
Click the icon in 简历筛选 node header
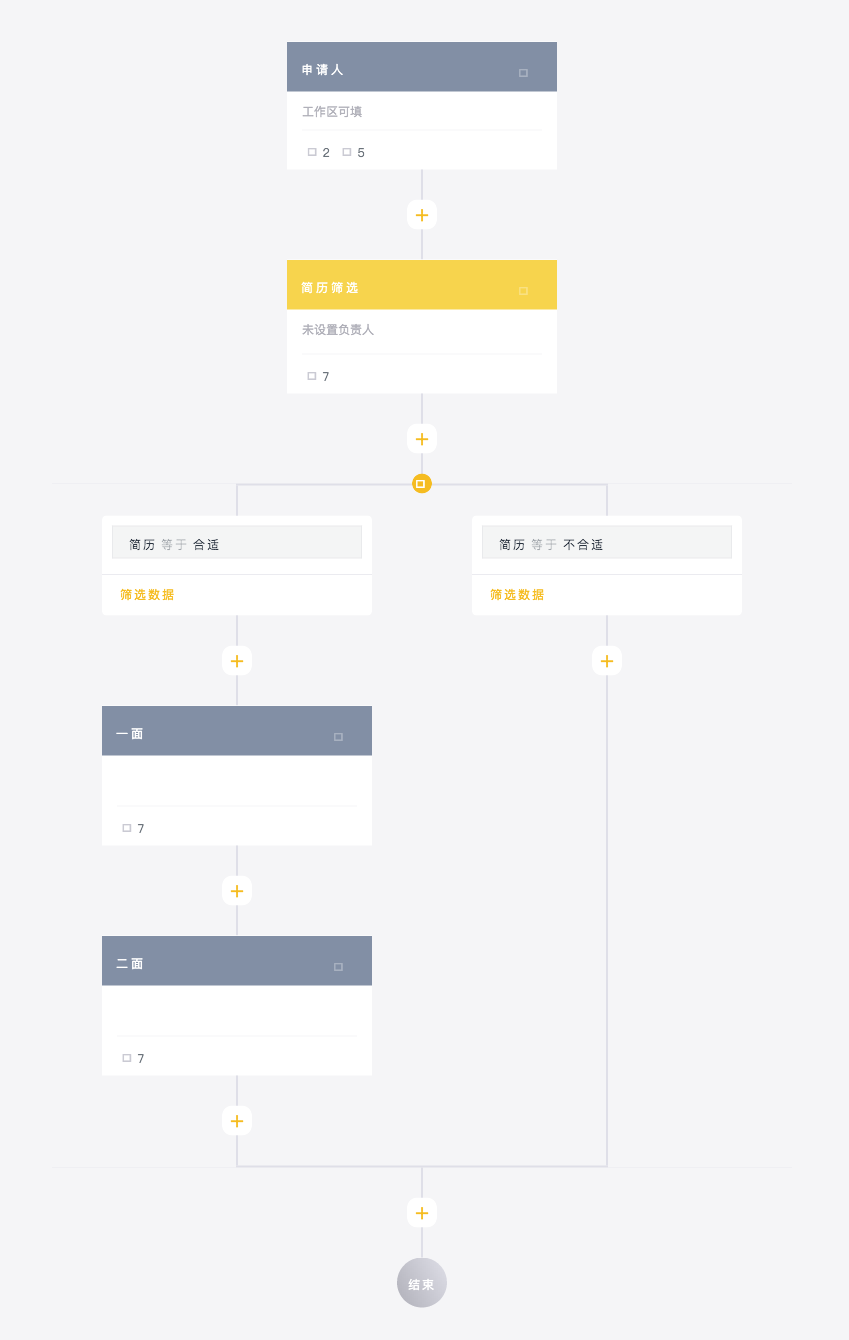(x=523, y=291)
